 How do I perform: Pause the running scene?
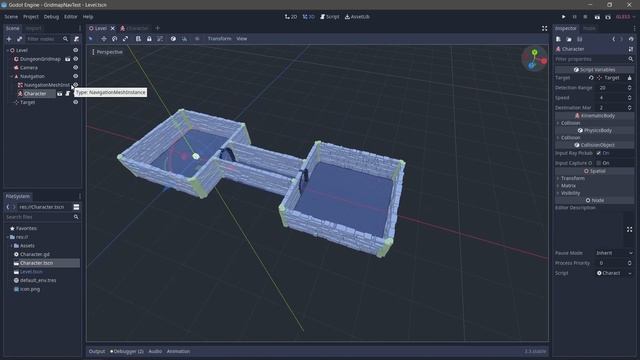pyautogui.click(x=574, y=17)
